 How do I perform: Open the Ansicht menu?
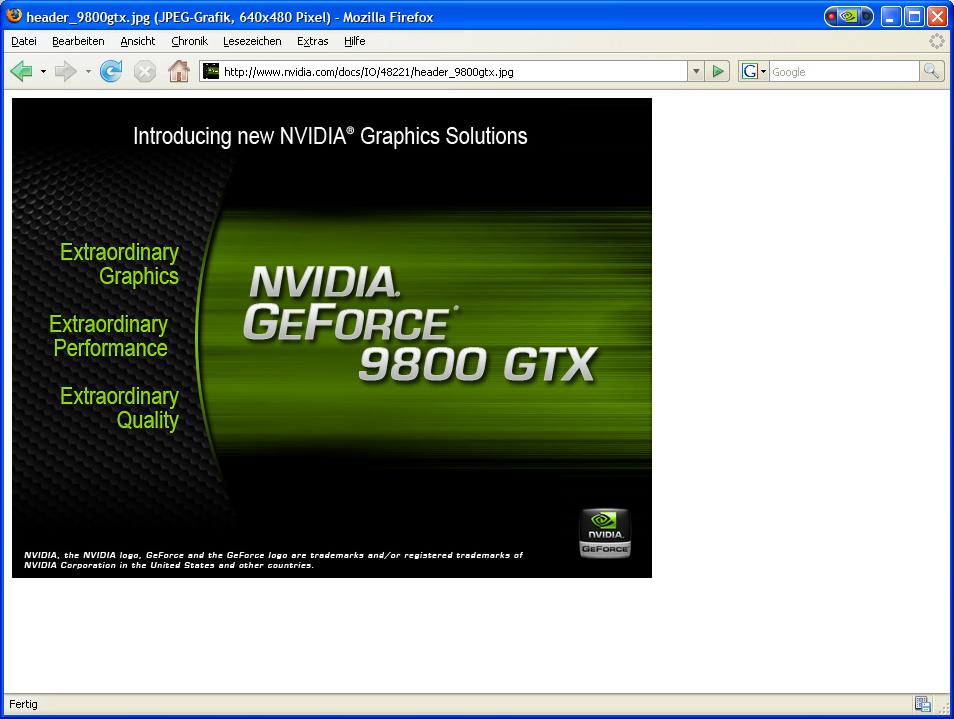[x=138, y=41]
